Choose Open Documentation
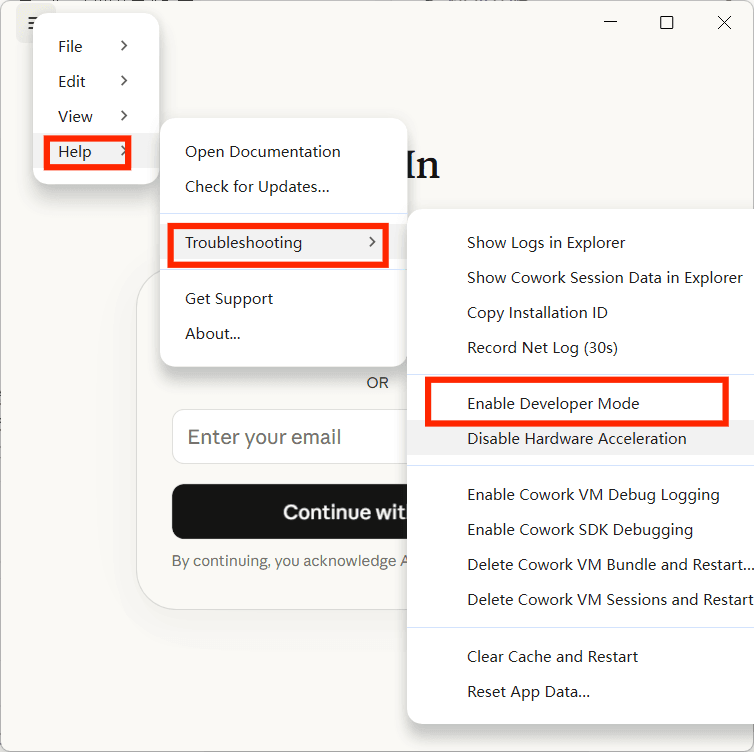 coord(283,151)
